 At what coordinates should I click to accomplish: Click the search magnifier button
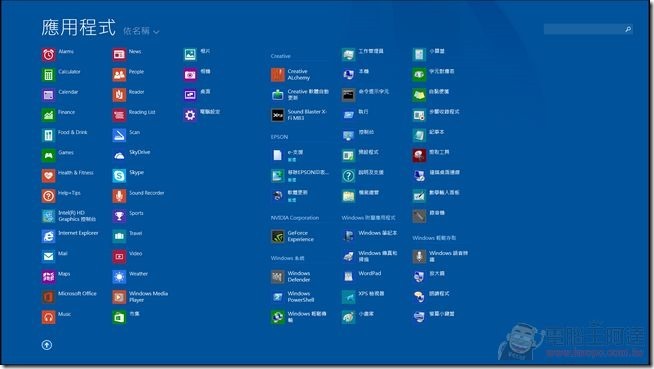(x=628, y=29)
